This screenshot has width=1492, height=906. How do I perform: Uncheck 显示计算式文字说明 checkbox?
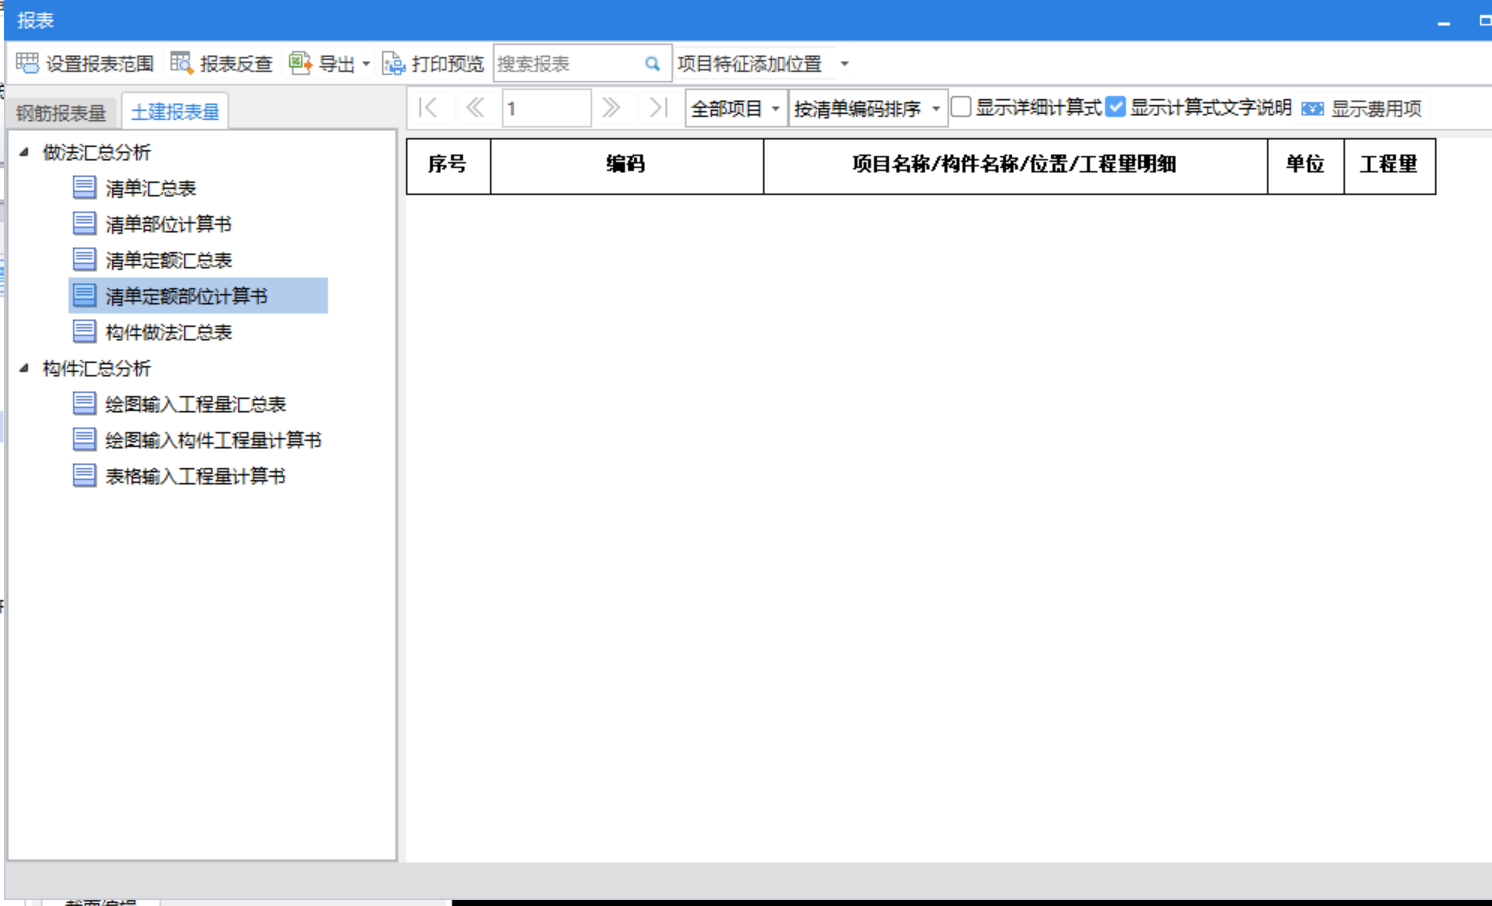click(x=1116, y=107)
